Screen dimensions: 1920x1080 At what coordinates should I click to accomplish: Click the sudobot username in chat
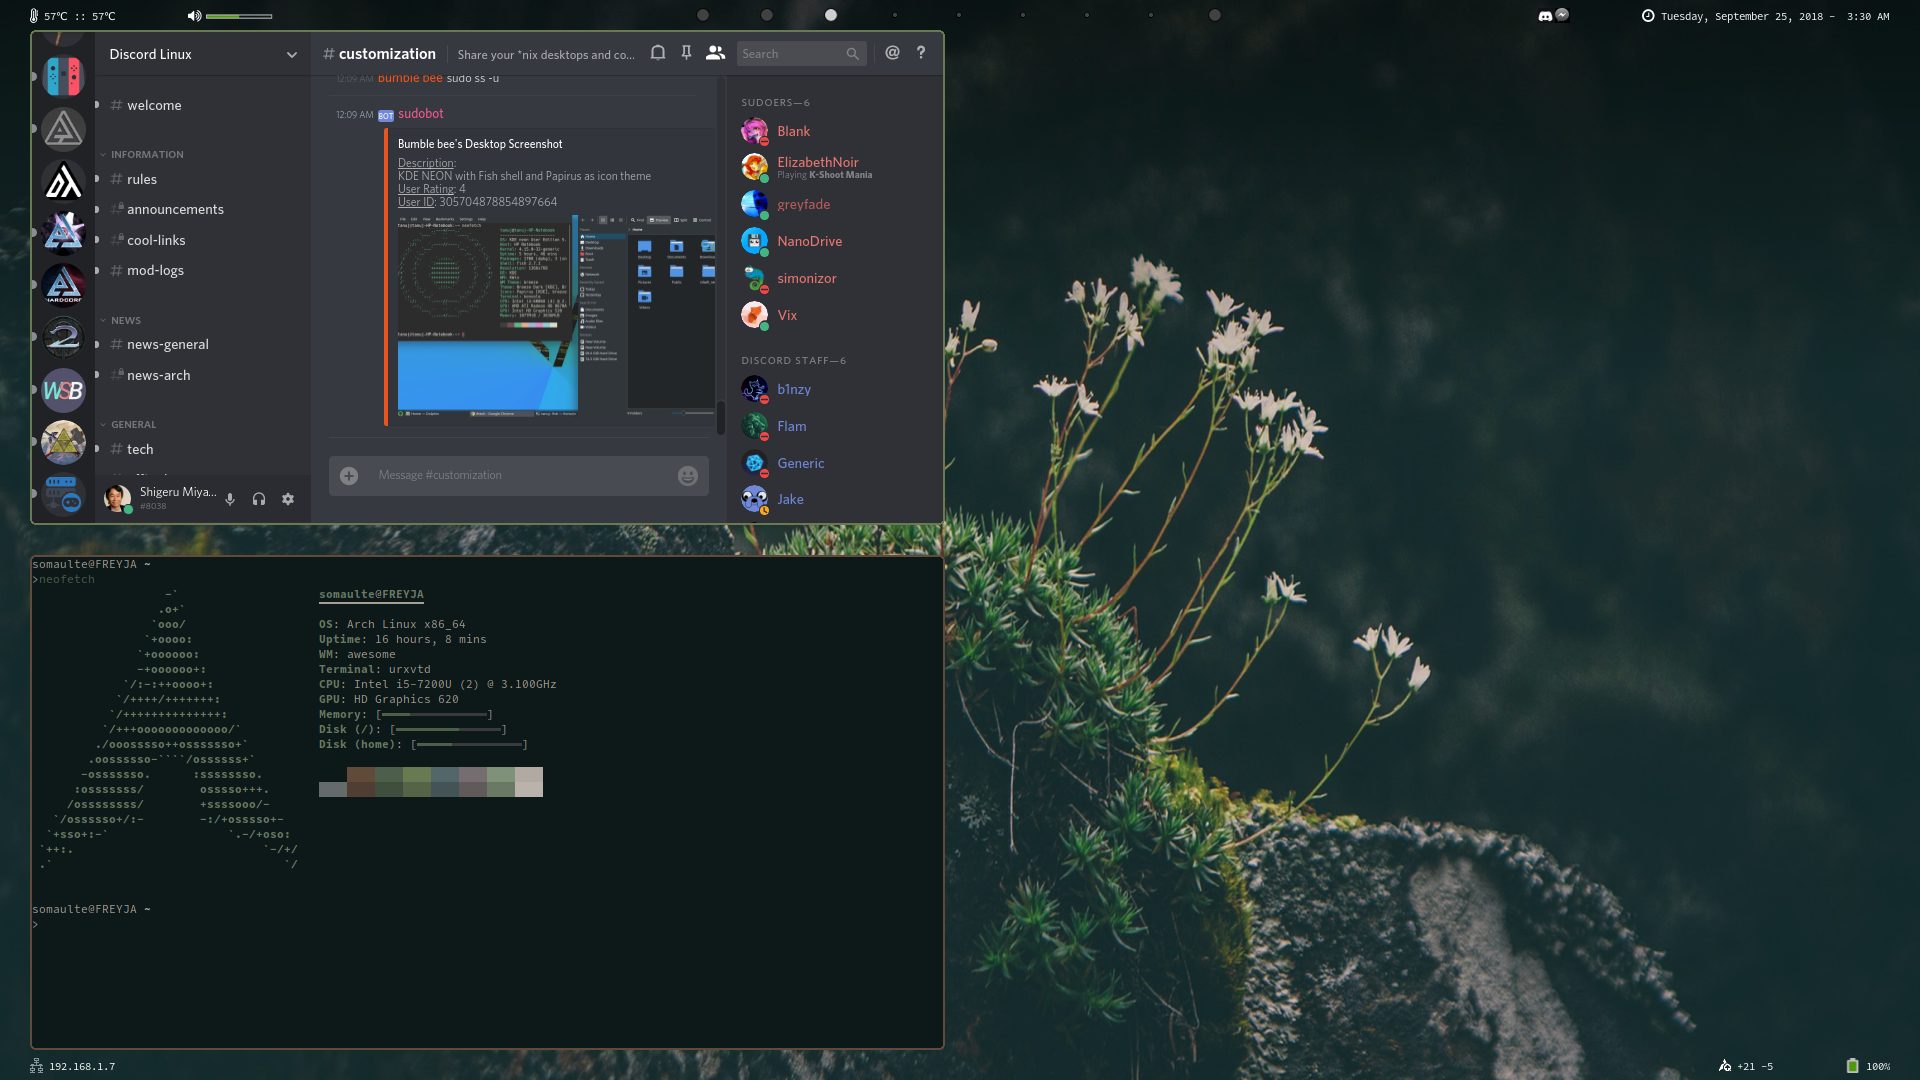[420, 114]
